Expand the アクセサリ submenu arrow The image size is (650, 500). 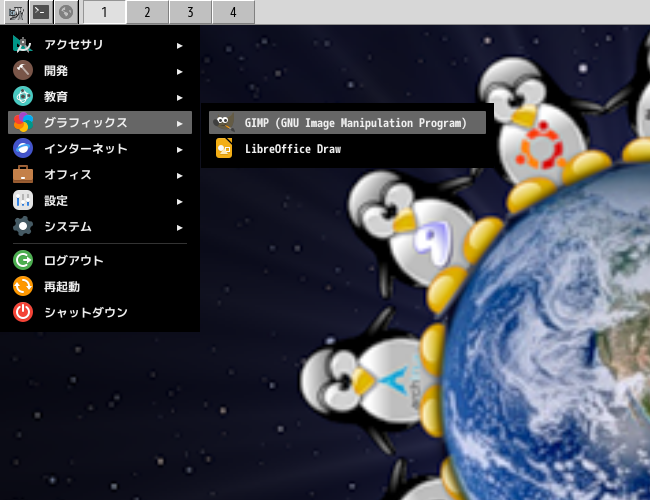[x=179, y=46]
